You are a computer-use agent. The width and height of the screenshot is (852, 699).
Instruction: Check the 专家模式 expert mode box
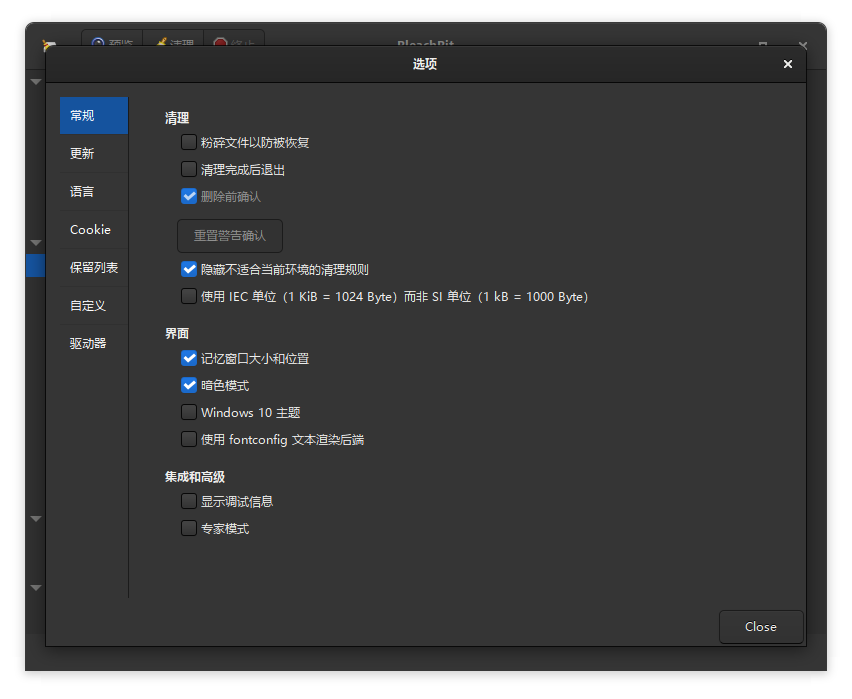coord(189,528)
